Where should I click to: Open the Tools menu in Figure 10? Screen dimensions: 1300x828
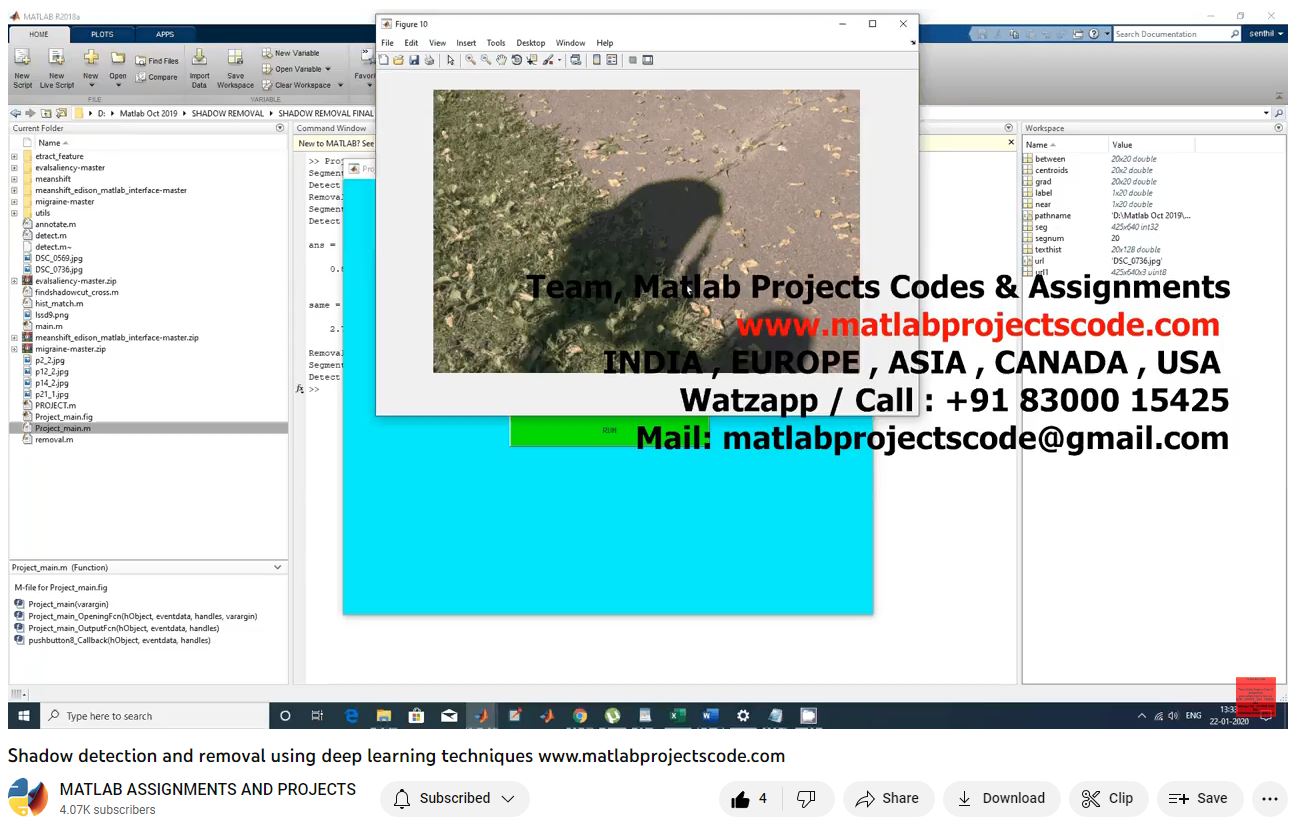496,43
